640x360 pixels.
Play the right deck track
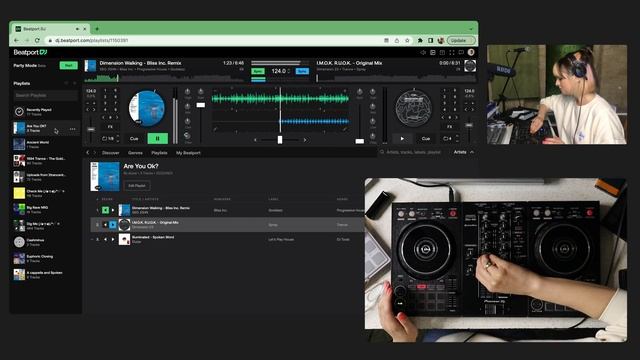coord(402,139)
